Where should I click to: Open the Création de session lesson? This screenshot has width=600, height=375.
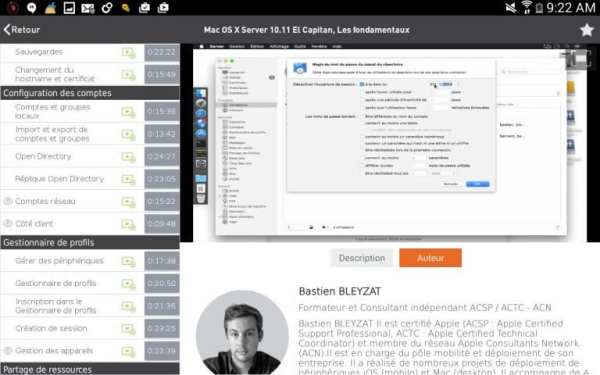(51, 328)
